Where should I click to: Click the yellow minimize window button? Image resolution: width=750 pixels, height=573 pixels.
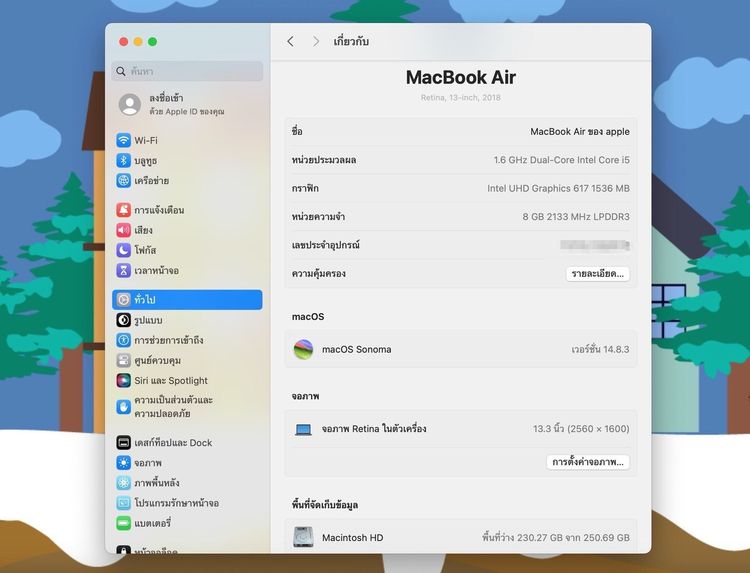click(x=138, y=42)
